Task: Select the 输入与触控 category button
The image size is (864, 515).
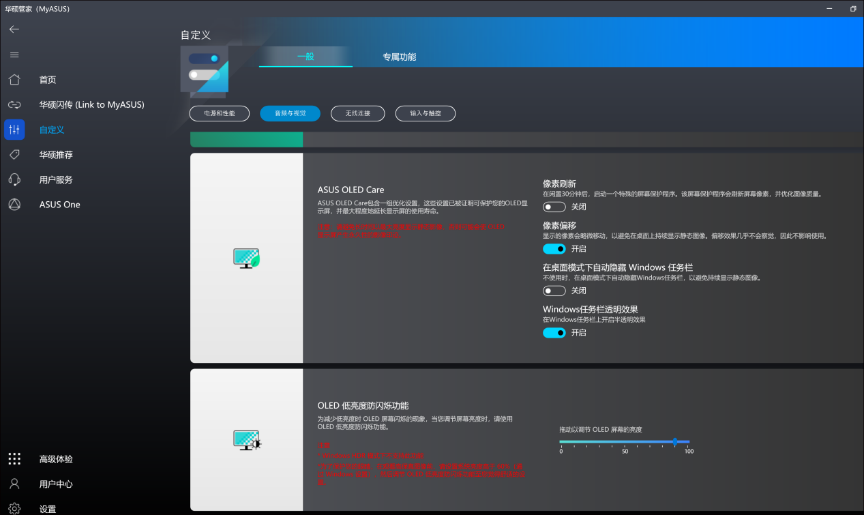Action: point(425,113)
